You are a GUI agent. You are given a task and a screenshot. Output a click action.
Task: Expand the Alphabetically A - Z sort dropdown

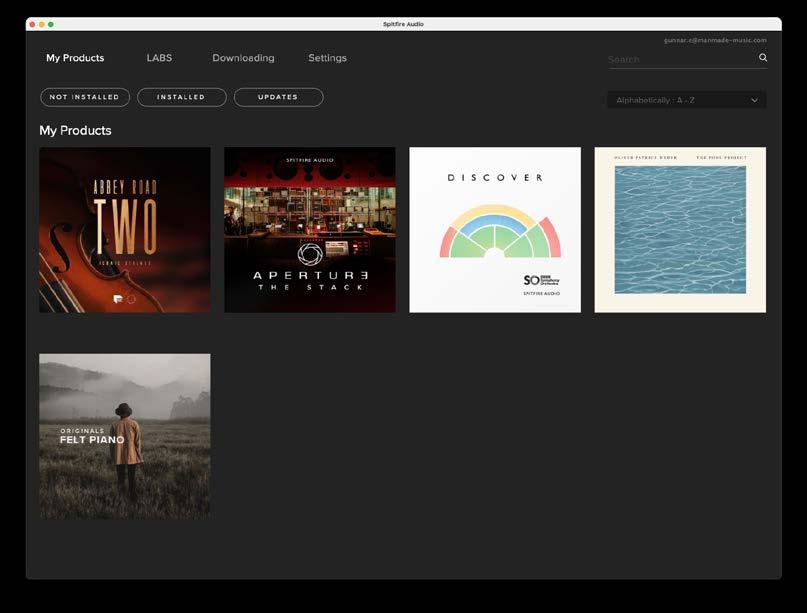tap(687, 100)
